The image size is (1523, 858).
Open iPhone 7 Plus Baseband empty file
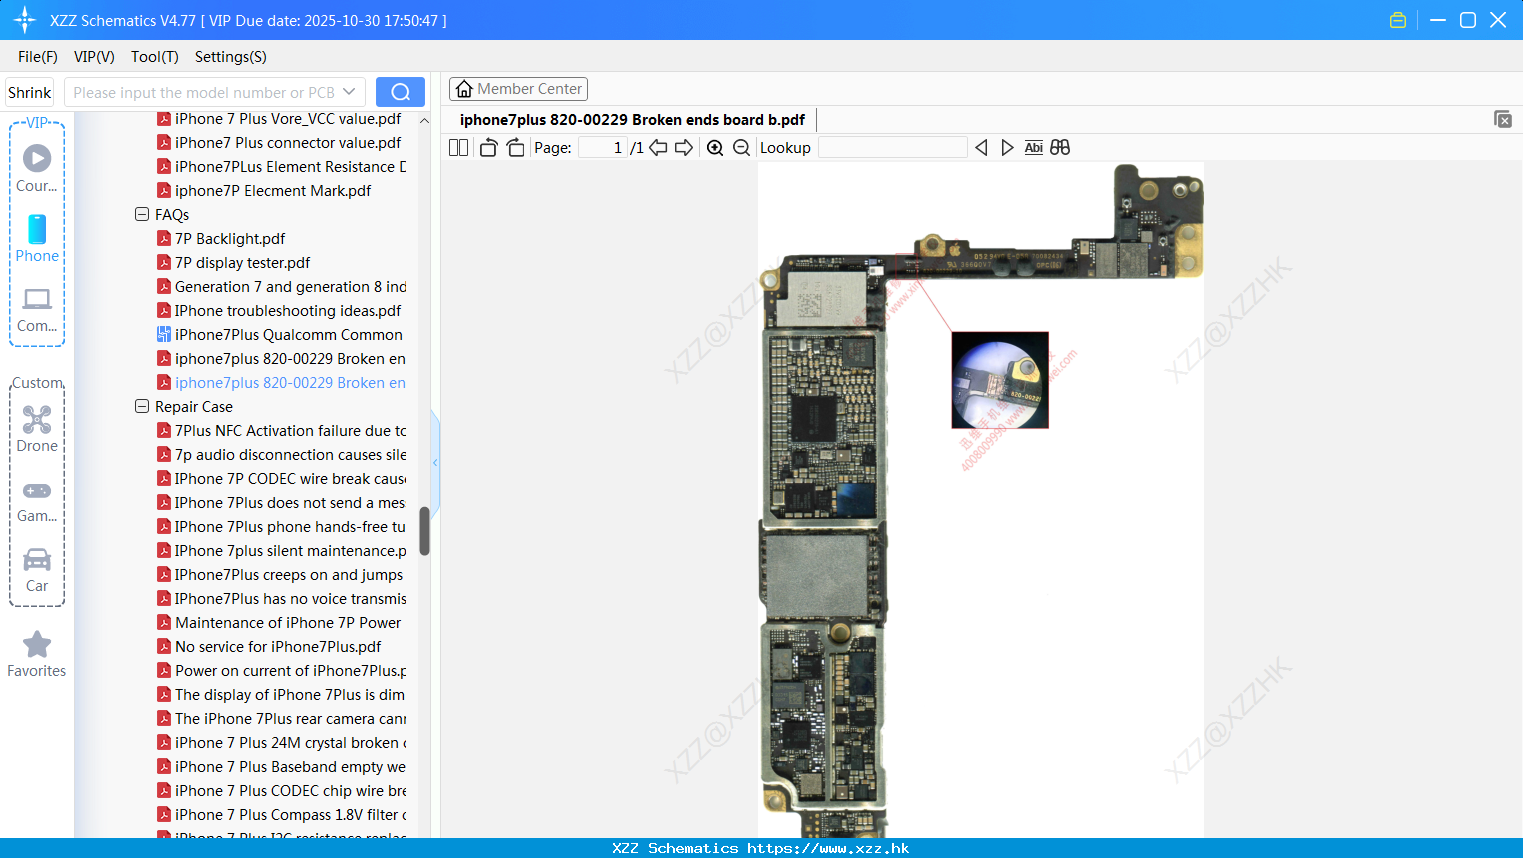(288, 766)
